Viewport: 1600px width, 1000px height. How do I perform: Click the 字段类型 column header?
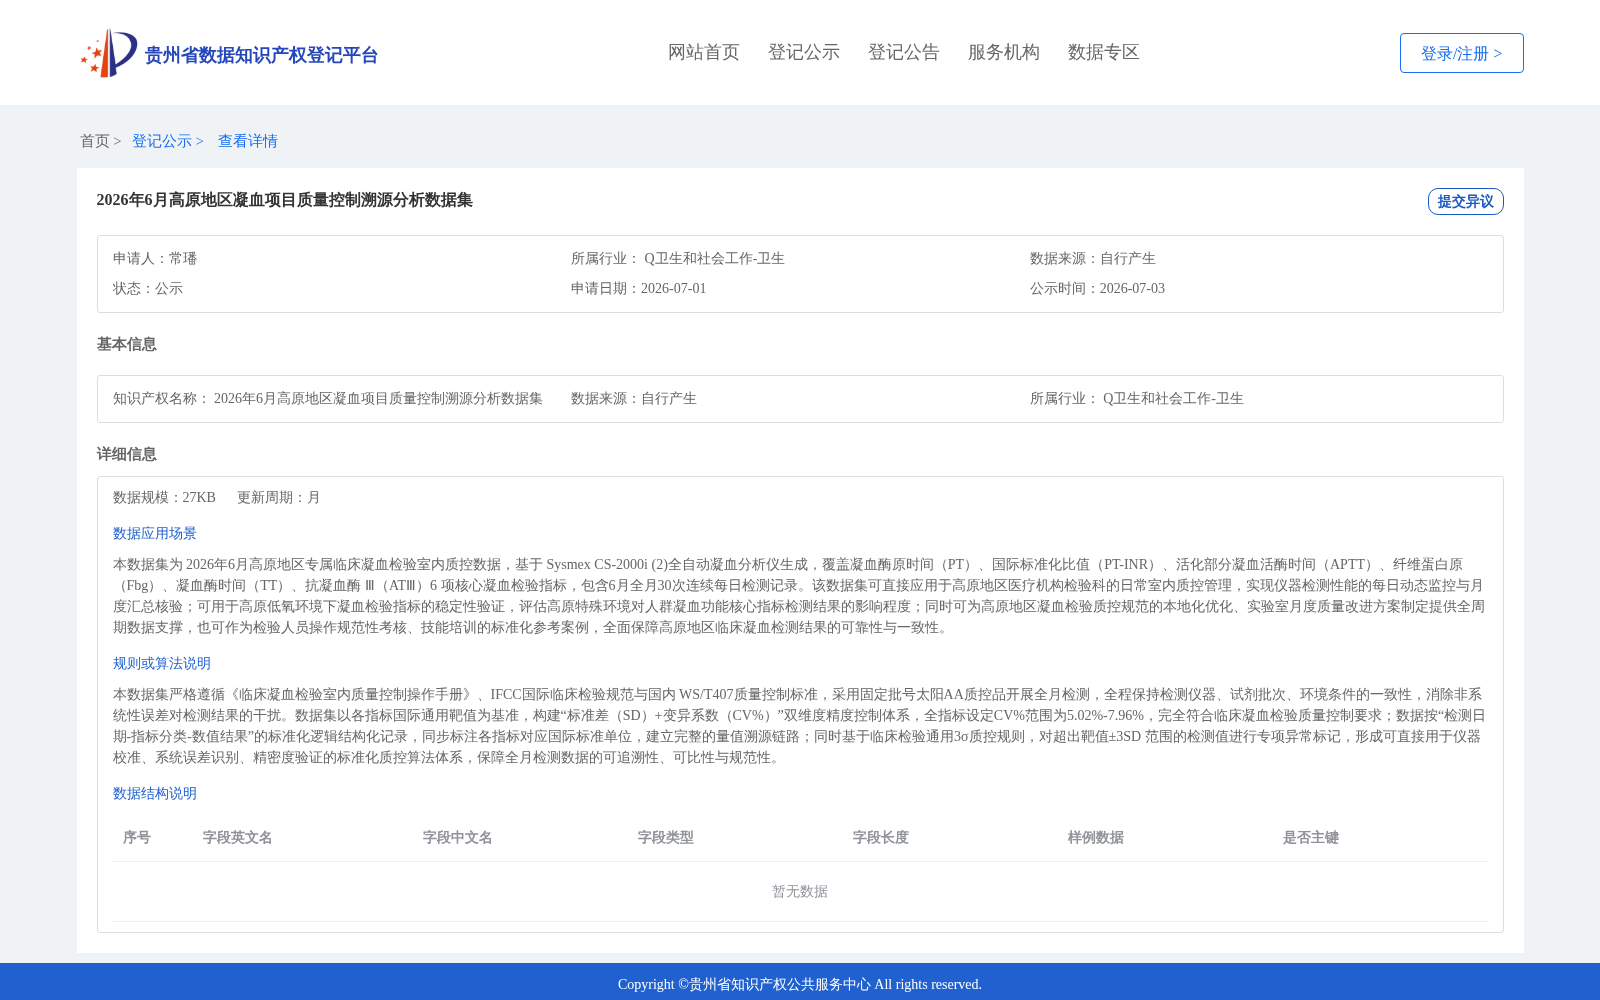coord(666,837)
